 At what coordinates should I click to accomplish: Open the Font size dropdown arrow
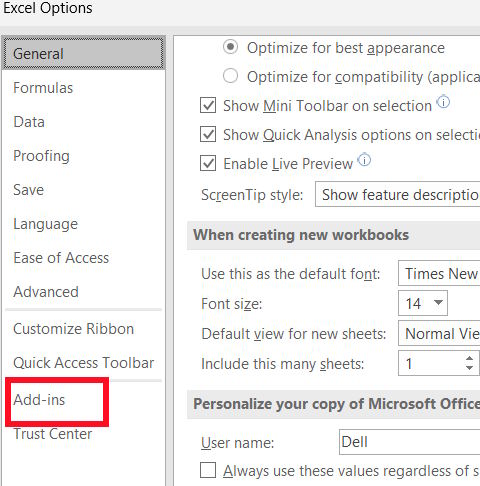[x=438, y=302]
